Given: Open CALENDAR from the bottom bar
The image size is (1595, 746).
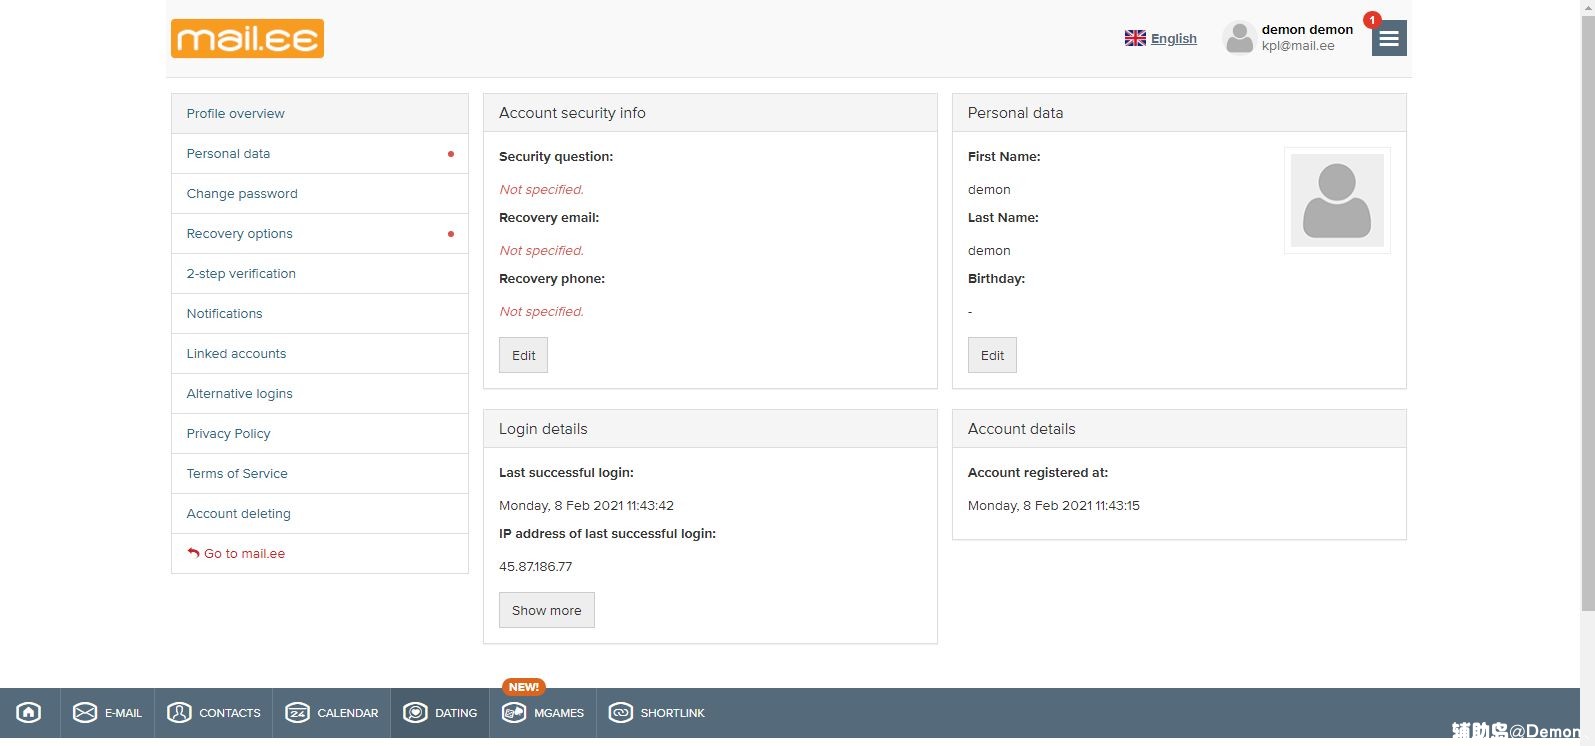Looking at the screenshot, I should (x=332, y=713).
